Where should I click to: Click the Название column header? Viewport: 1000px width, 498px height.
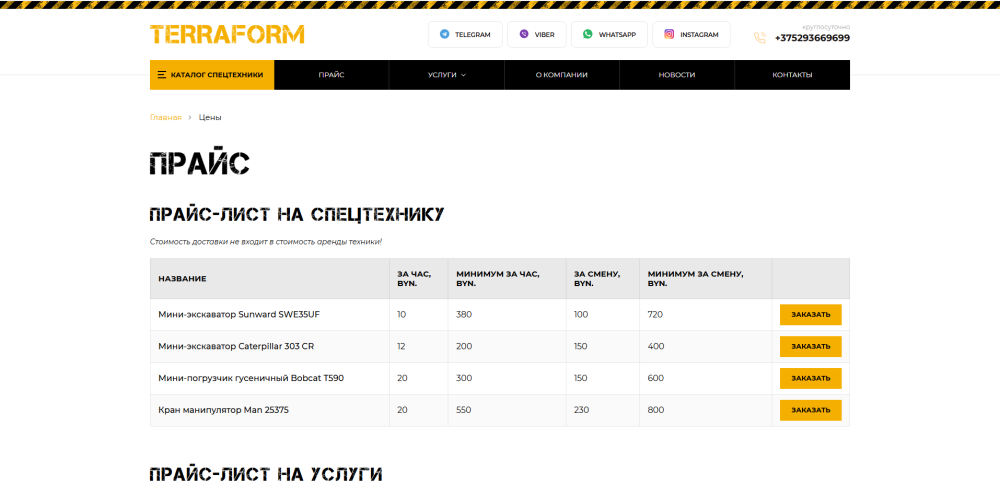[x=183, y=278]
